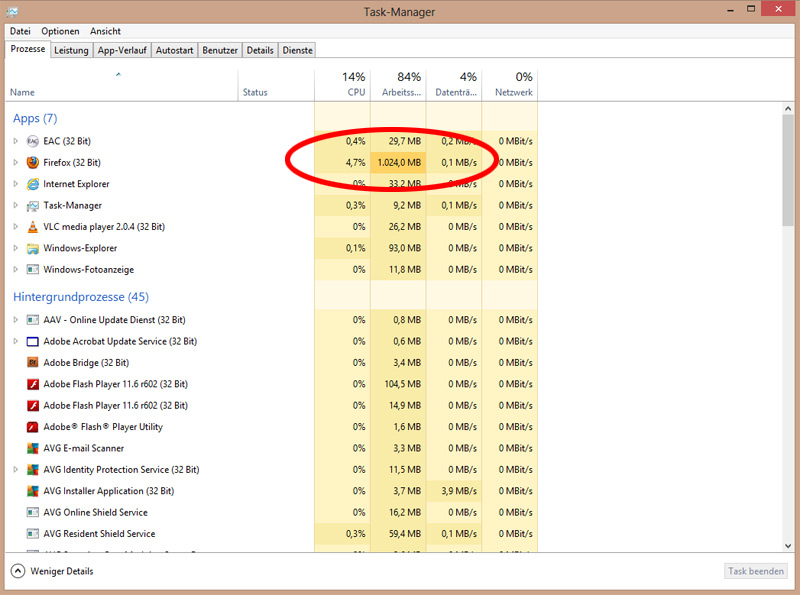Open the Ansicht menu
The width and height of the screenshot is (800, 595).
tap(105, 31)
